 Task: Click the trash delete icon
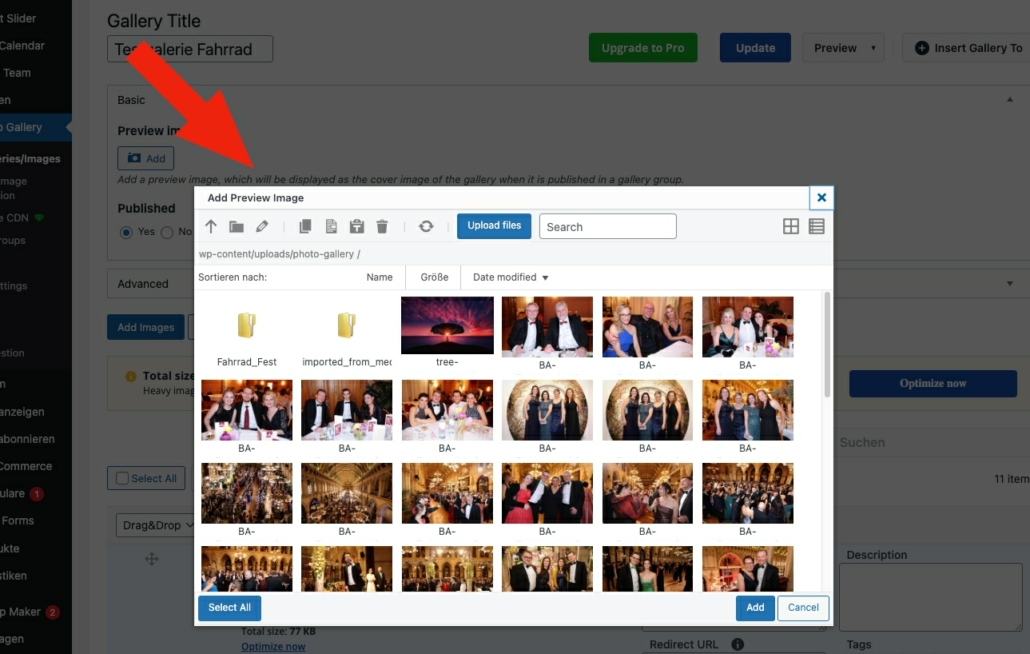[x=382, y=227]
